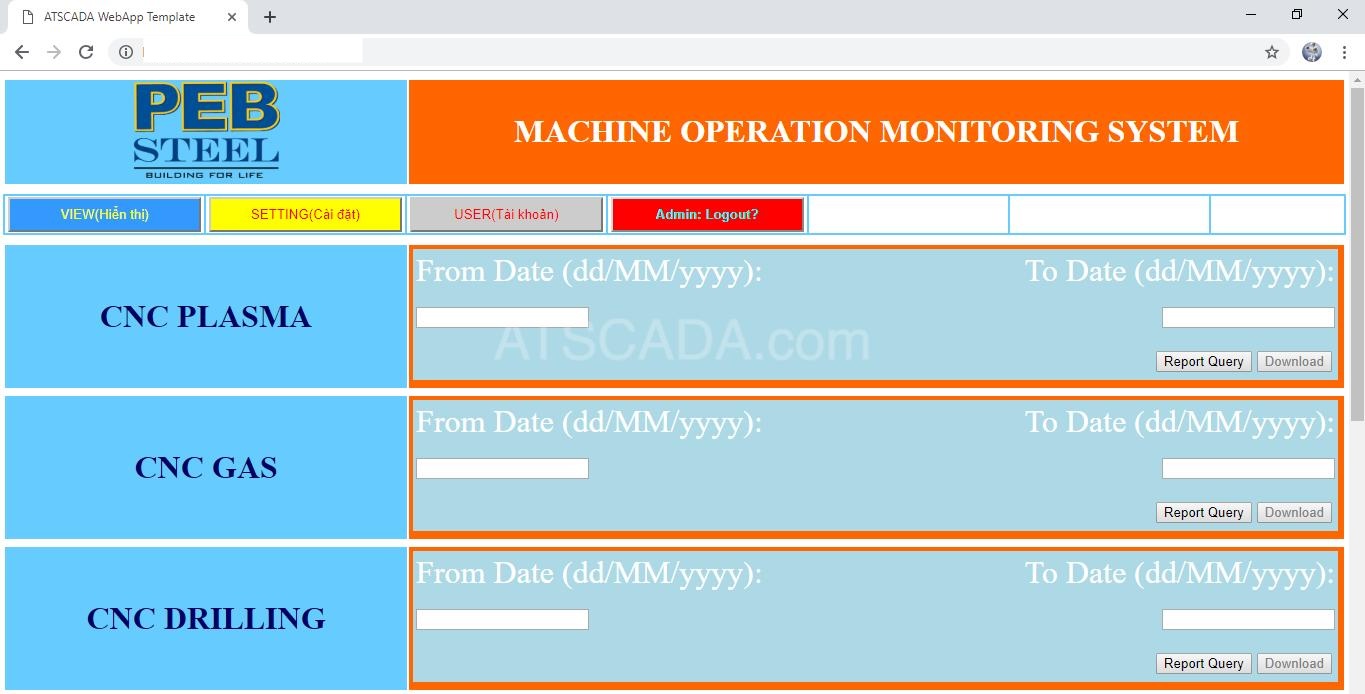Open Chrome three-dot menu
Screen dimensions: 1365x694
tap(1344, 52)
